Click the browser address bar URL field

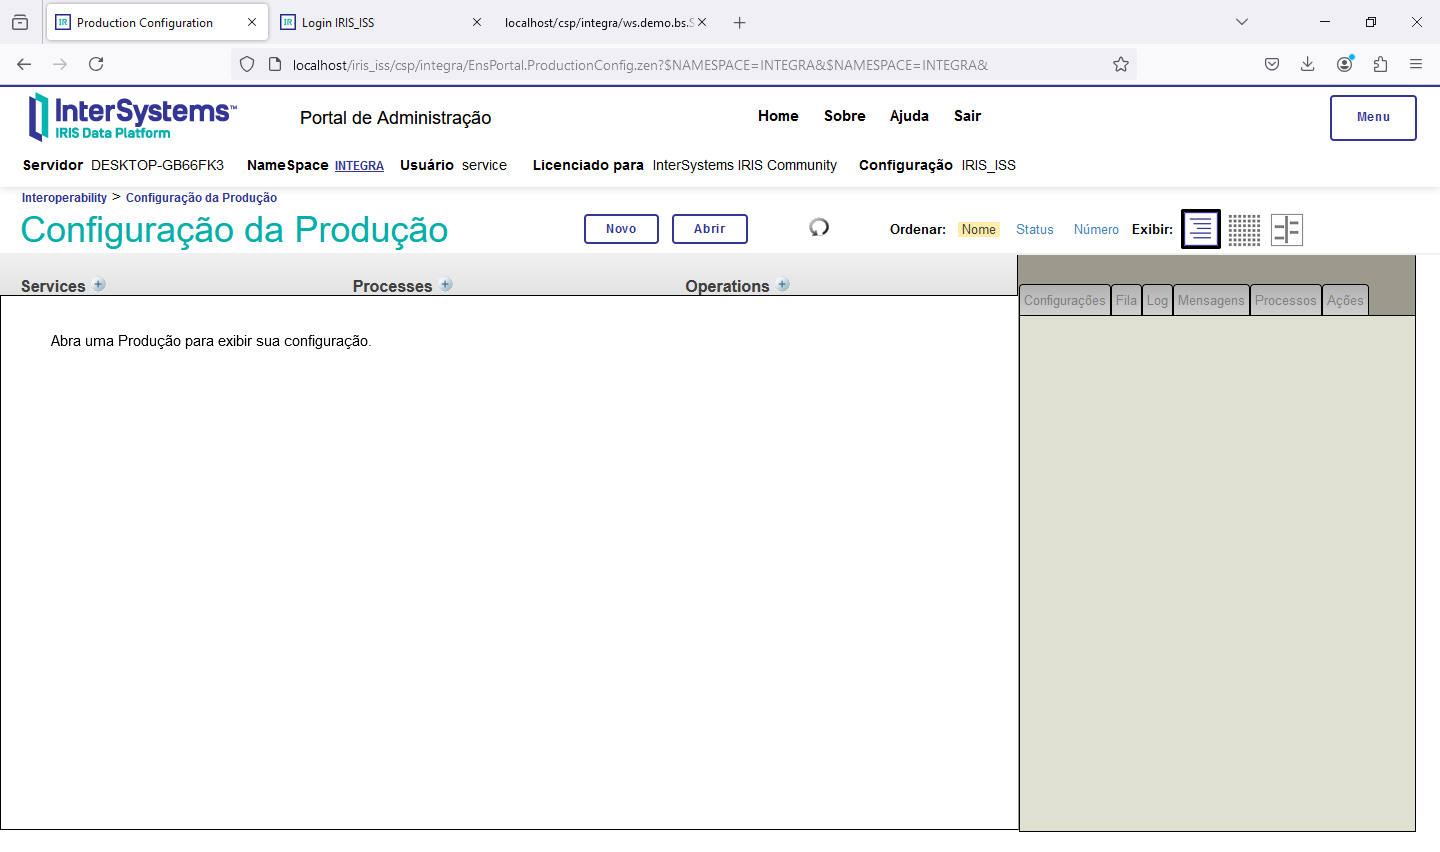coord(640,65)
